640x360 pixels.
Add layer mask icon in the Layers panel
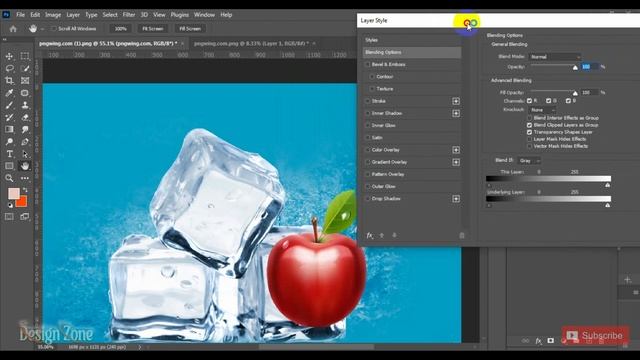[551, 340]
